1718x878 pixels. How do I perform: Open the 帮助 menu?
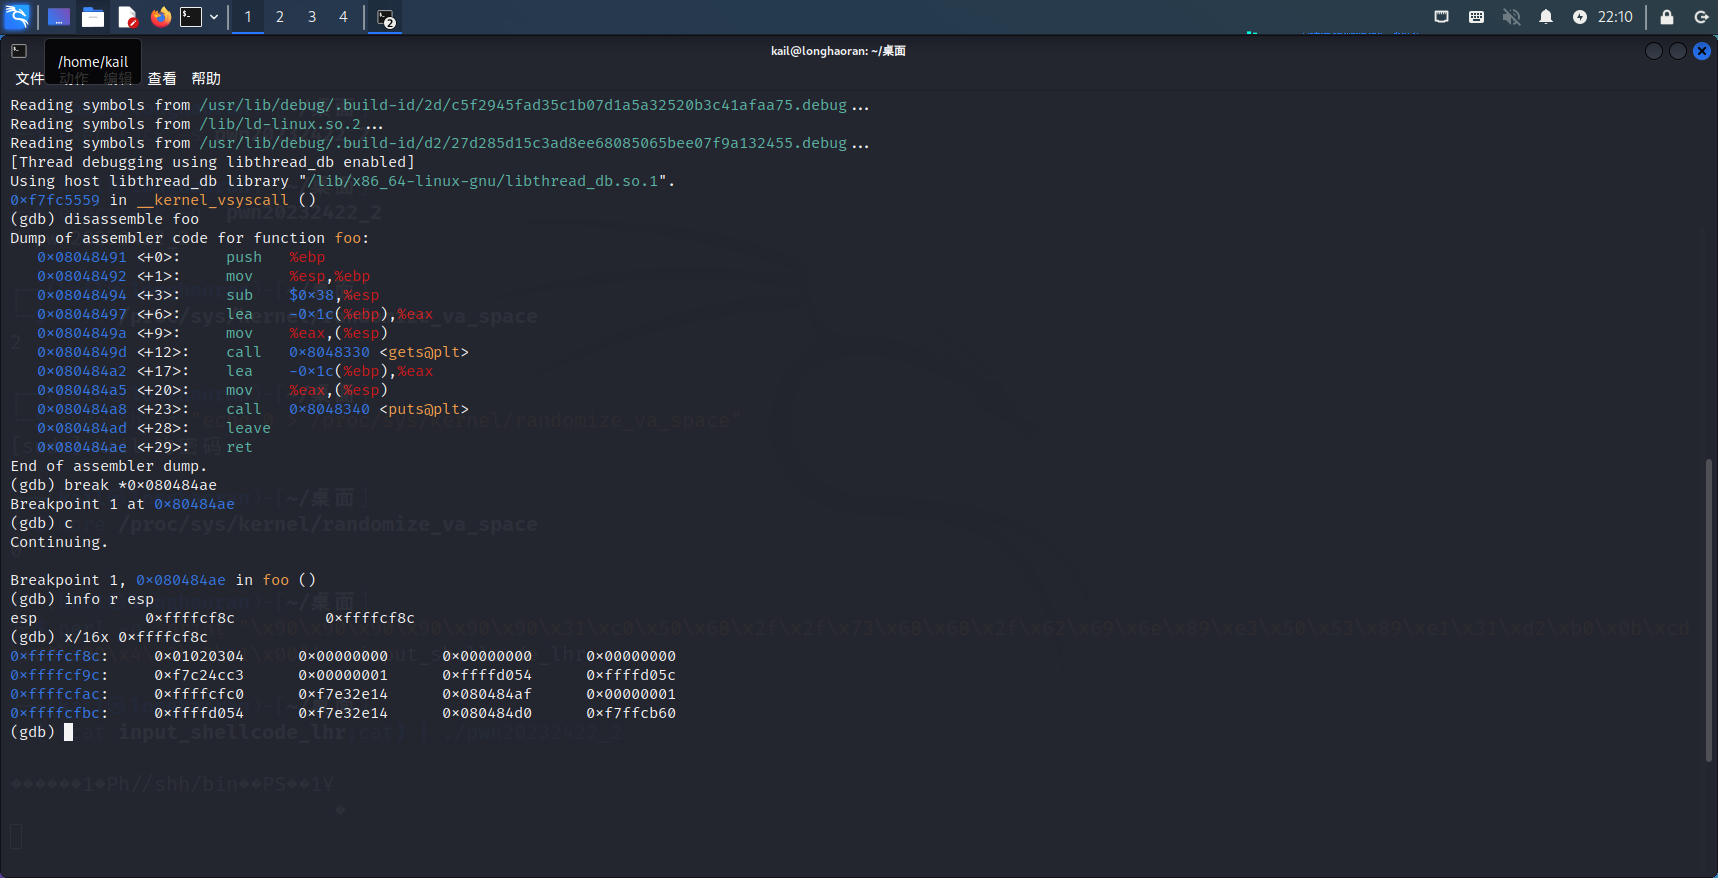(206, 78)
